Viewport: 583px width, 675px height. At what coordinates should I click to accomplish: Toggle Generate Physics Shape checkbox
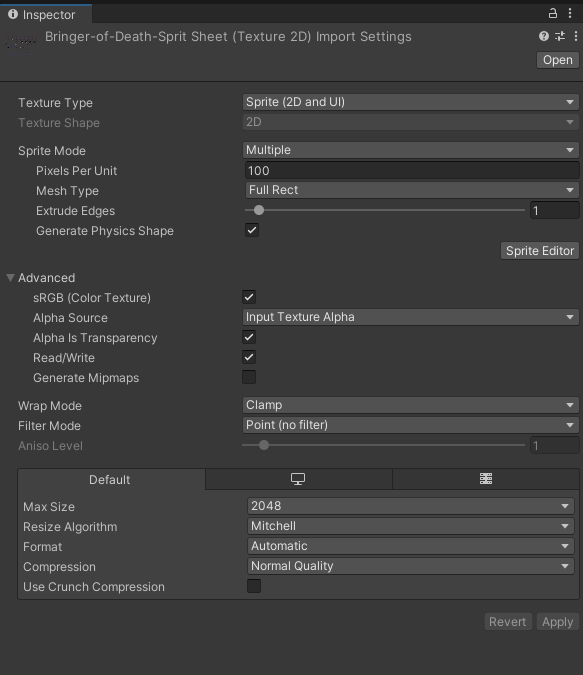pos(252,230)
